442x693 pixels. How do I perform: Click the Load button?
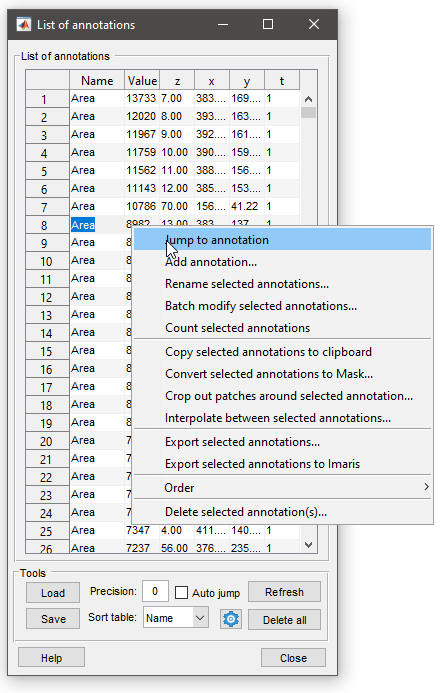[x=53, y=593]
